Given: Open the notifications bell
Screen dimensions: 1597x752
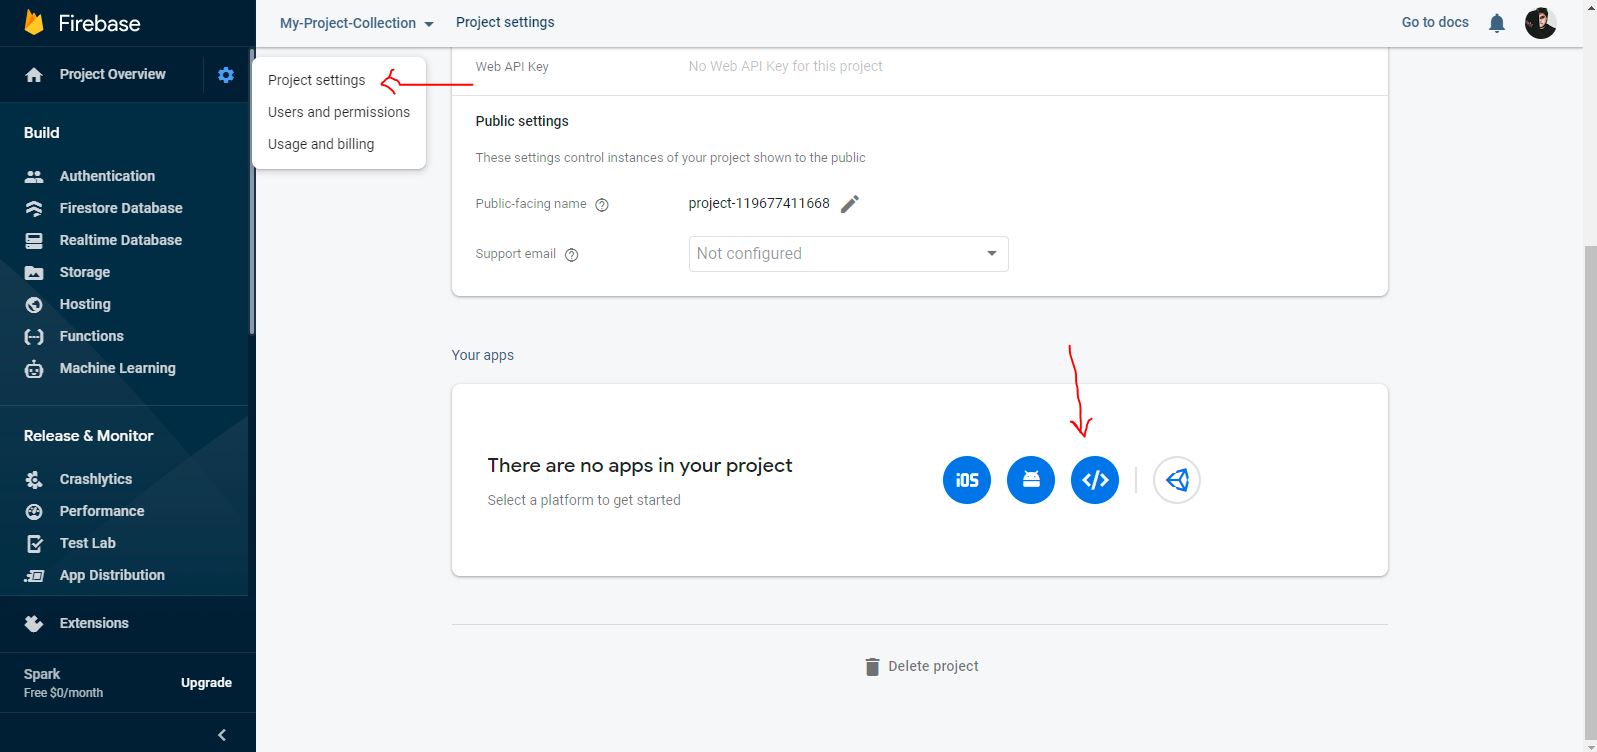Looking at the screenshot, I should (x=1497, y=23).
